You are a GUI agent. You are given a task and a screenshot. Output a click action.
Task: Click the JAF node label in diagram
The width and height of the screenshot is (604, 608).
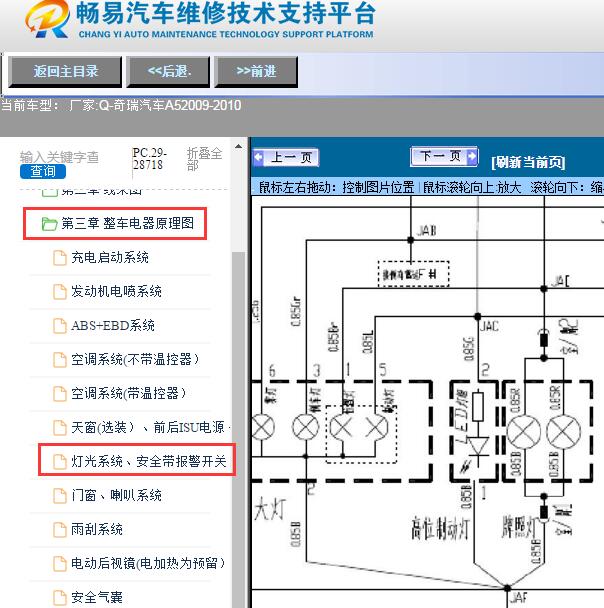[520, 598]
